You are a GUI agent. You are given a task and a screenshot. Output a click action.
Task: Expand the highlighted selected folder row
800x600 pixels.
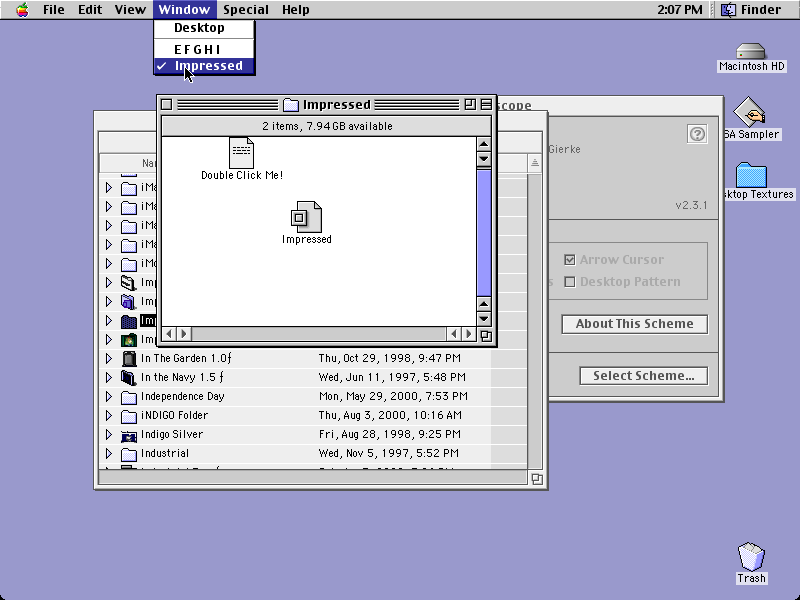tap(109, 320)
